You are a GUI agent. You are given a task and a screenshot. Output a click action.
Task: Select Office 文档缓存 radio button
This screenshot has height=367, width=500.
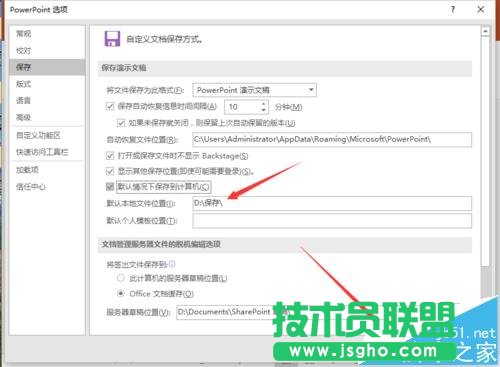click(121, 293)
